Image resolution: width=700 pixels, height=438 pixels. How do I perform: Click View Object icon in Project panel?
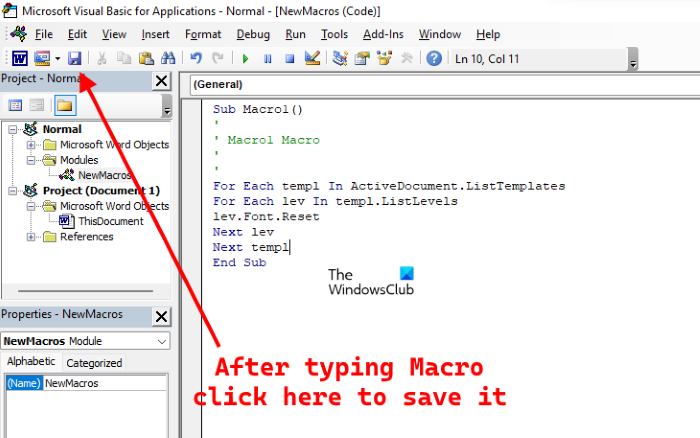37,105
